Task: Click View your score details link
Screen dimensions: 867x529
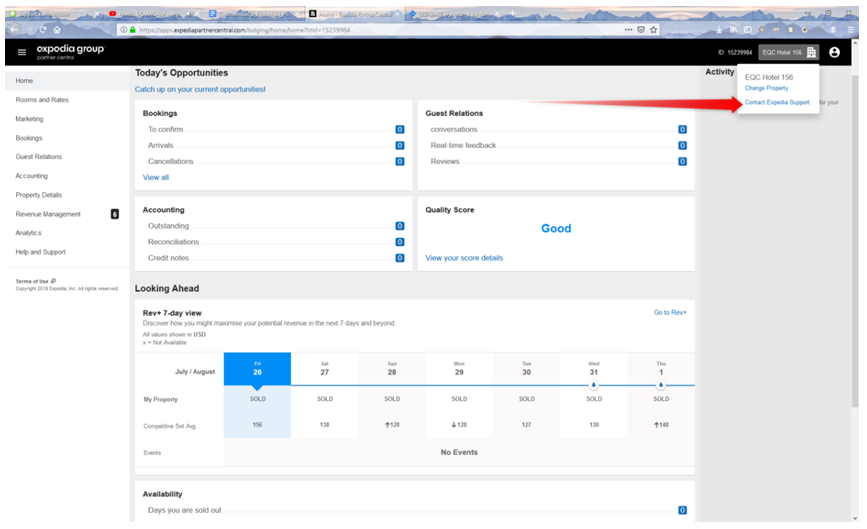Action: pyautogui.click(x=464, y=258)
